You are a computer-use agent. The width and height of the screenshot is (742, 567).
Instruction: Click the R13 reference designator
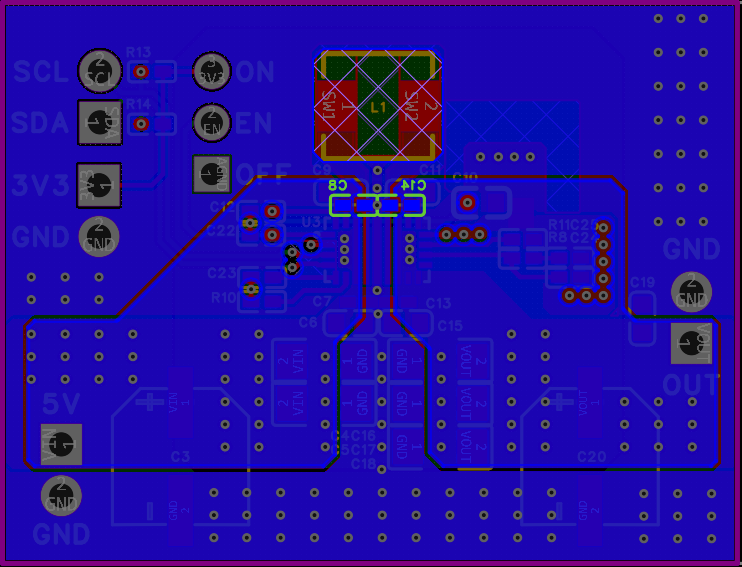point(139,52)
